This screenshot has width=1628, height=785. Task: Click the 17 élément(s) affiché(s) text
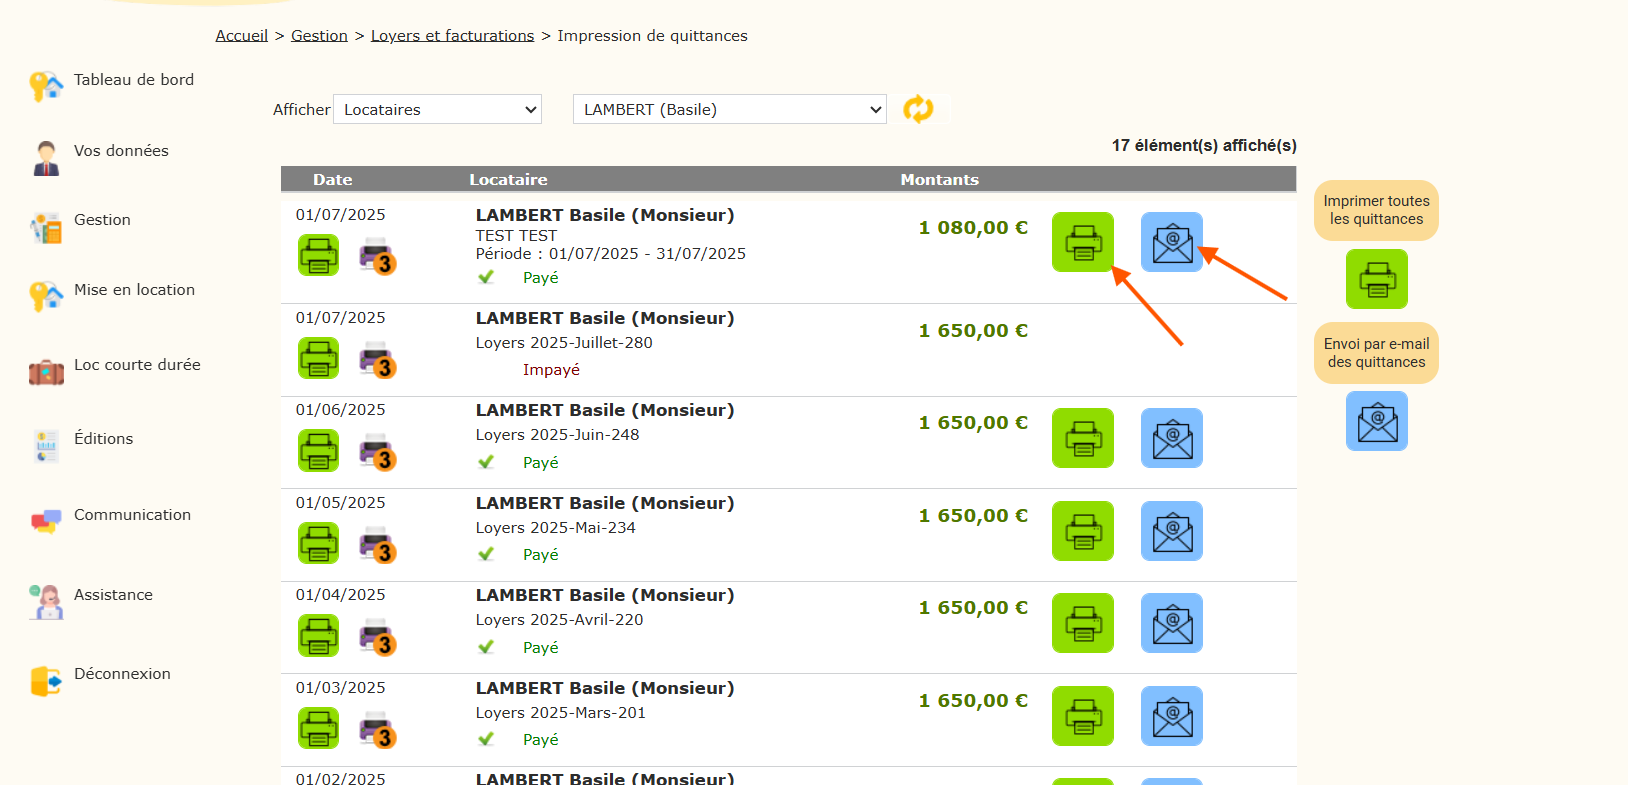point(1204,146)
